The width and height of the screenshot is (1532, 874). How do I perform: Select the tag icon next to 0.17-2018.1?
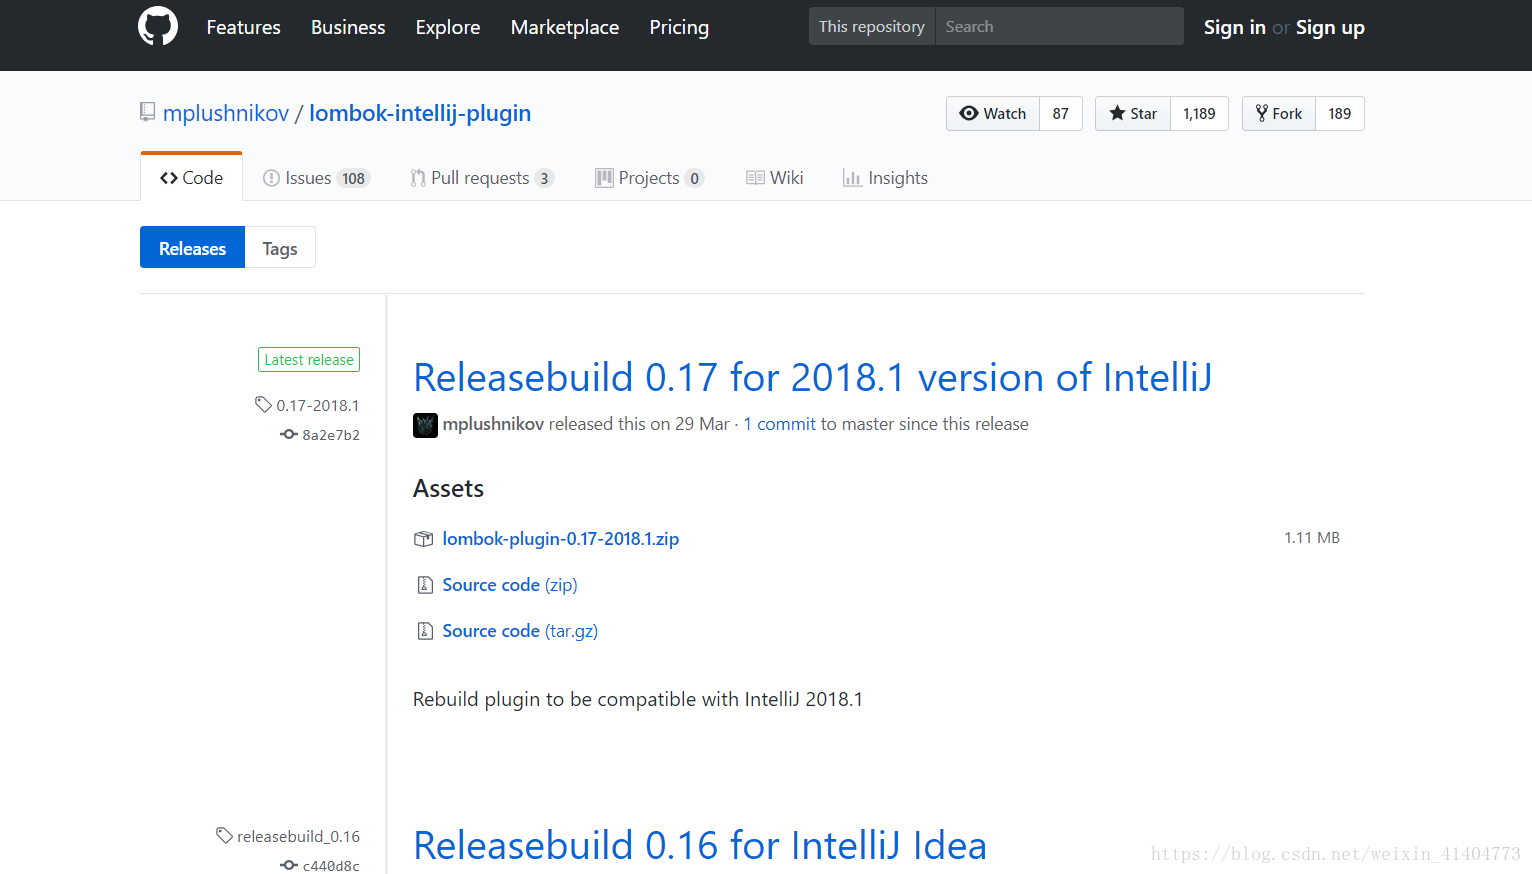263,404
